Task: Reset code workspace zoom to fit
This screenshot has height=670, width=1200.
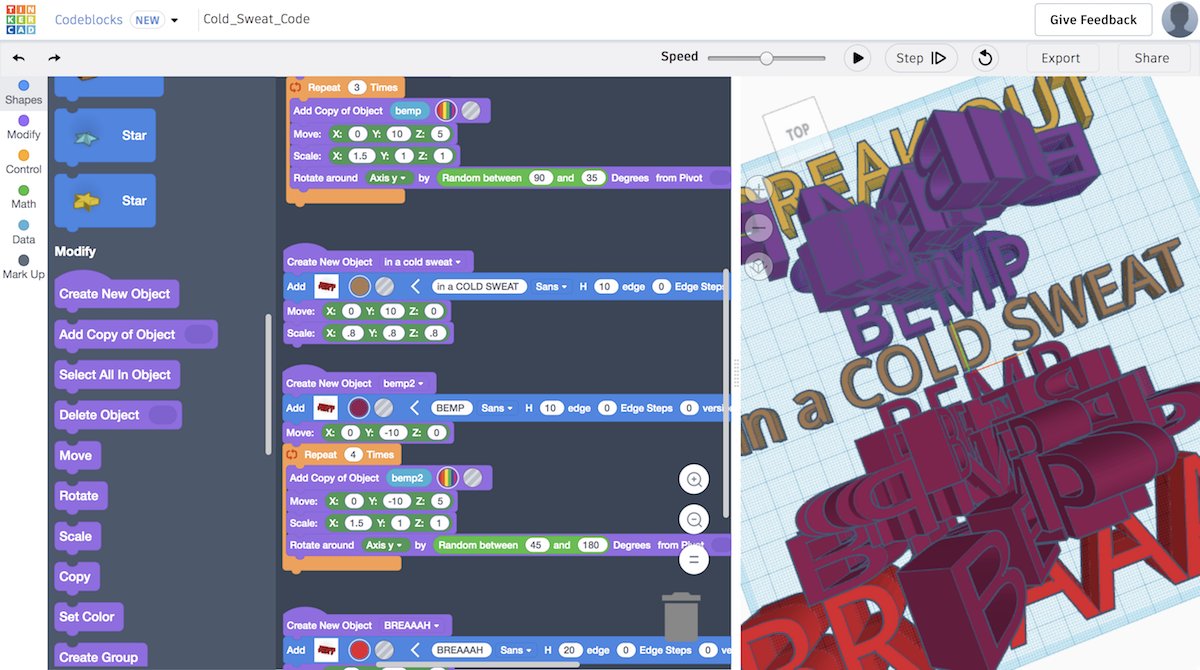Action: pyautogui.click(x=694, y=560)
